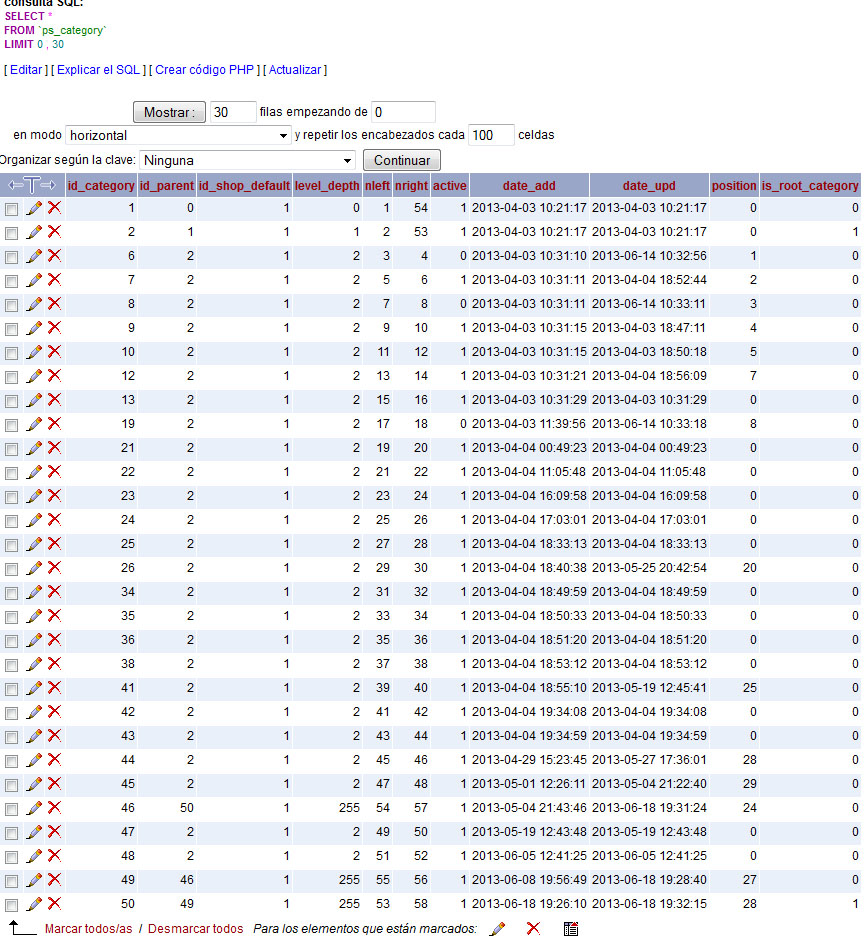Click the bottom red X to delete marked rows
Screen dimensions: 865x946
533,929
